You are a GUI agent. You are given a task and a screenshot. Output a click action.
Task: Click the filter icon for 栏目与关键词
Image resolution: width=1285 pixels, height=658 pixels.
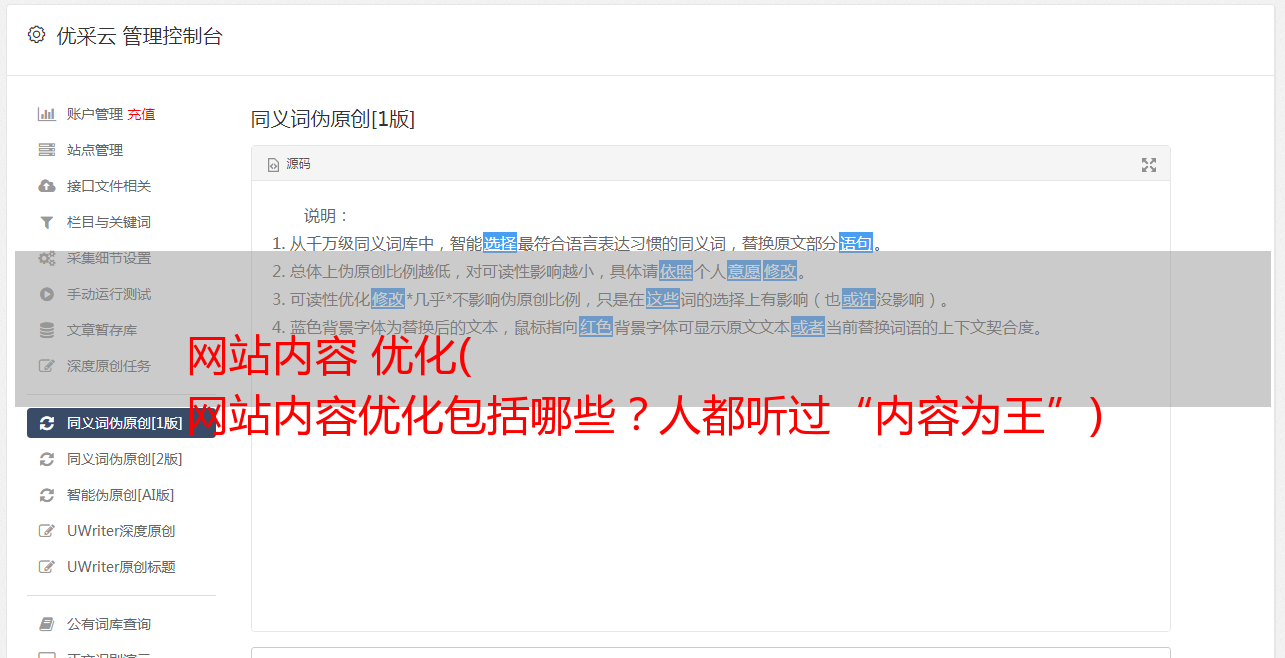coord(46,222)
